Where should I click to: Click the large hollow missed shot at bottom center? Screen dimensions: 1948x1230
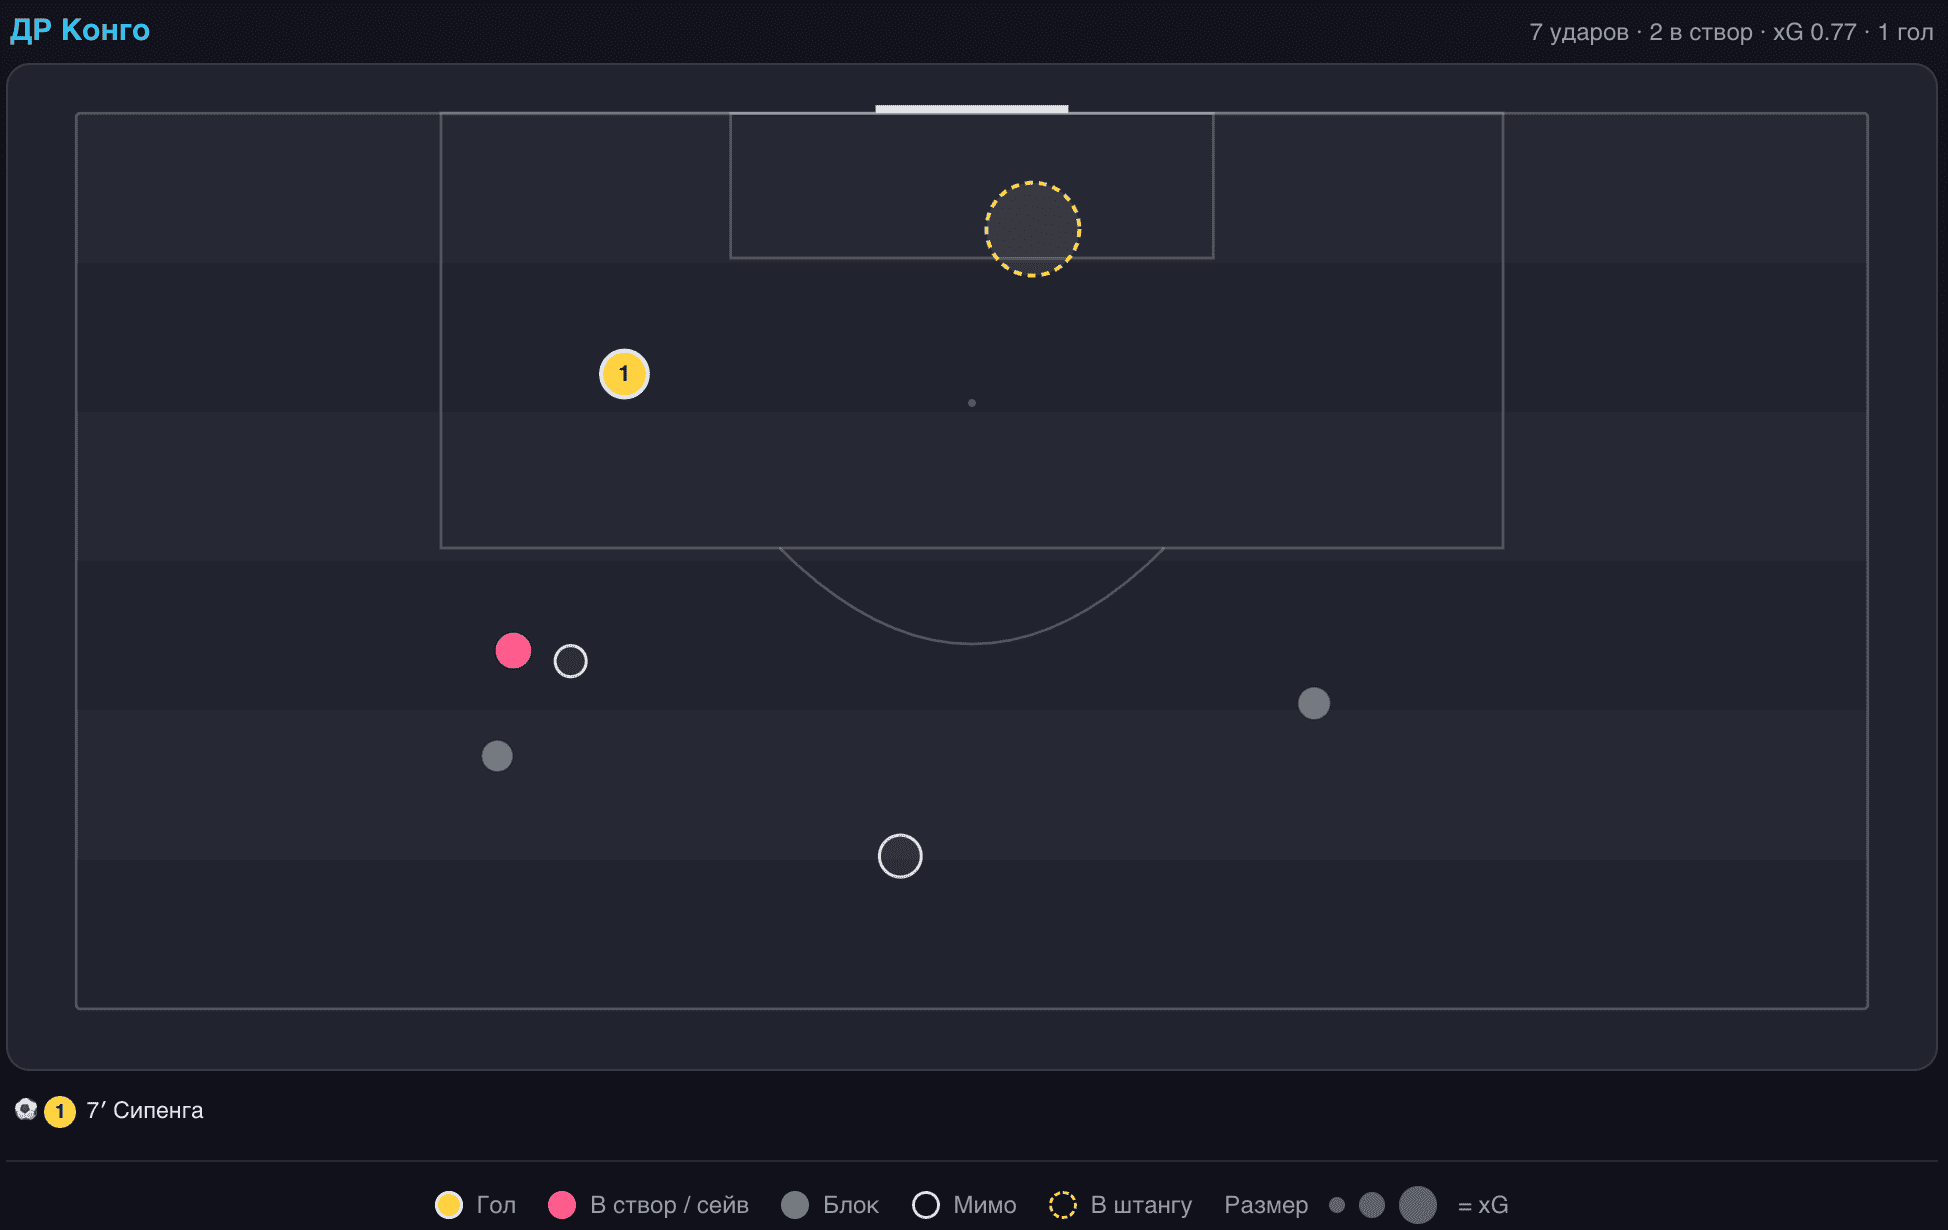tap(900, 856)
